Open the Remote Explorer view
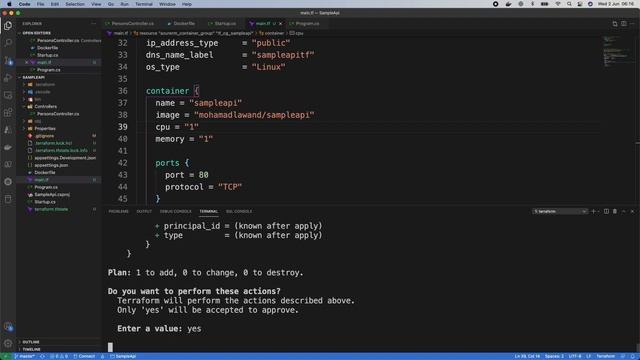The image size is (640, 360). [8, 95]
